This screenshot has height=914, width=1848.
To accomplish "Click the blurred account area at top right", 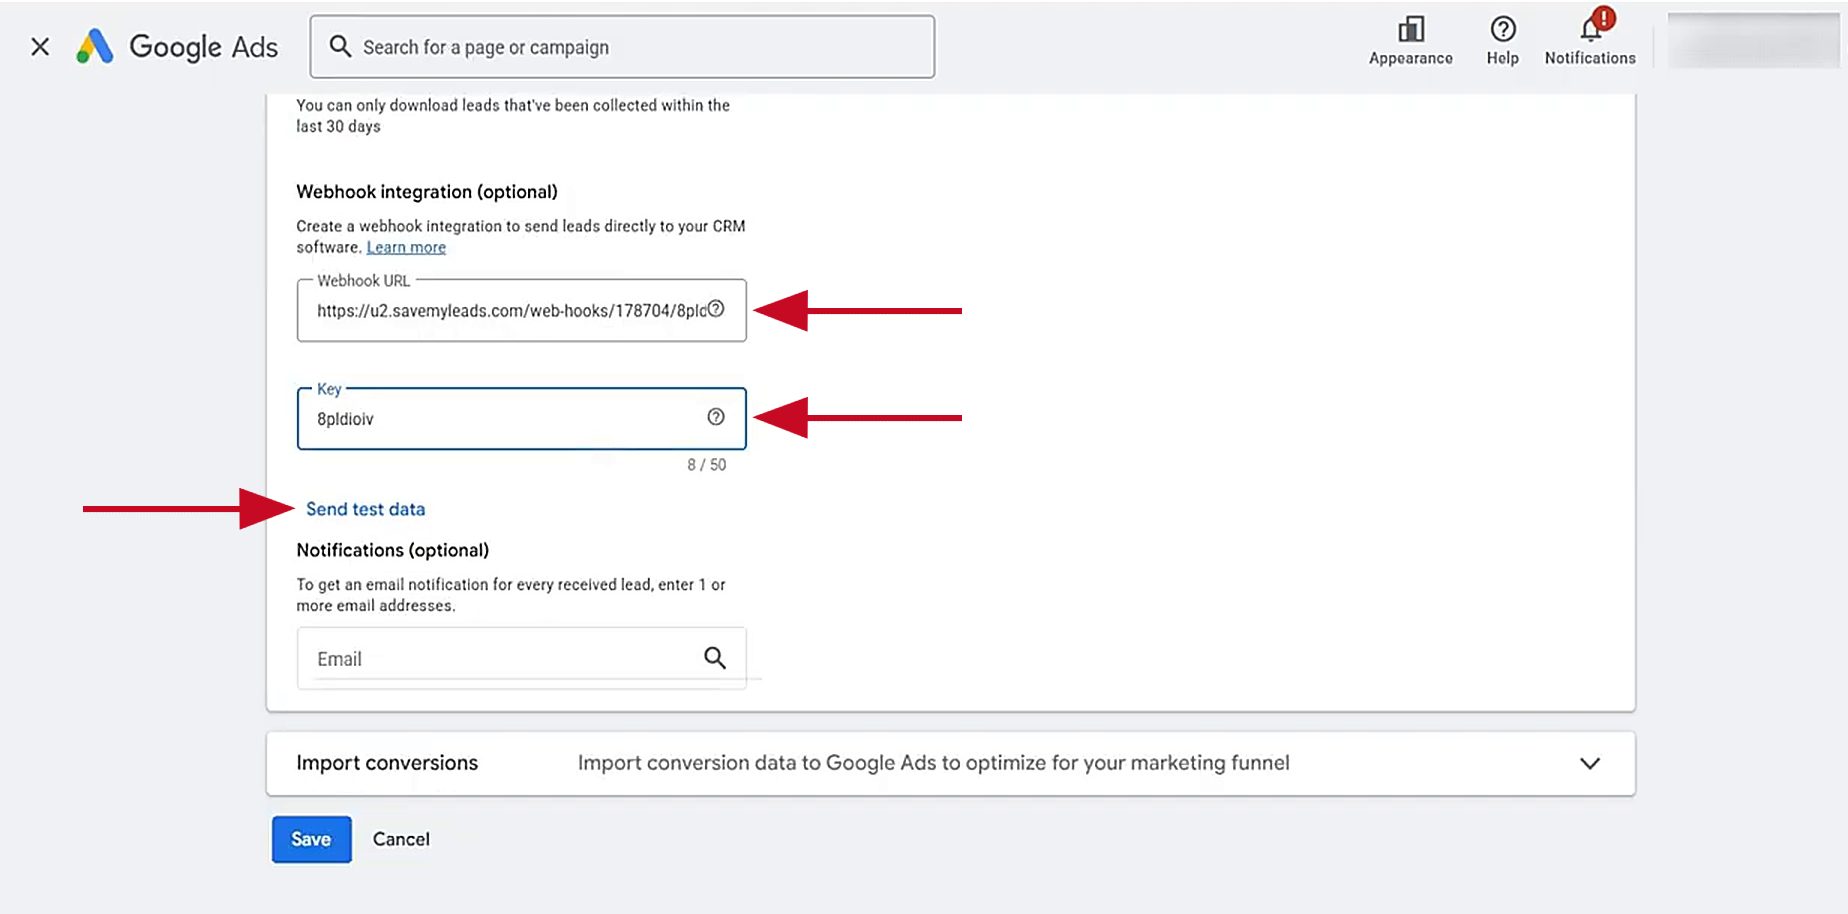I will 1754,41.
